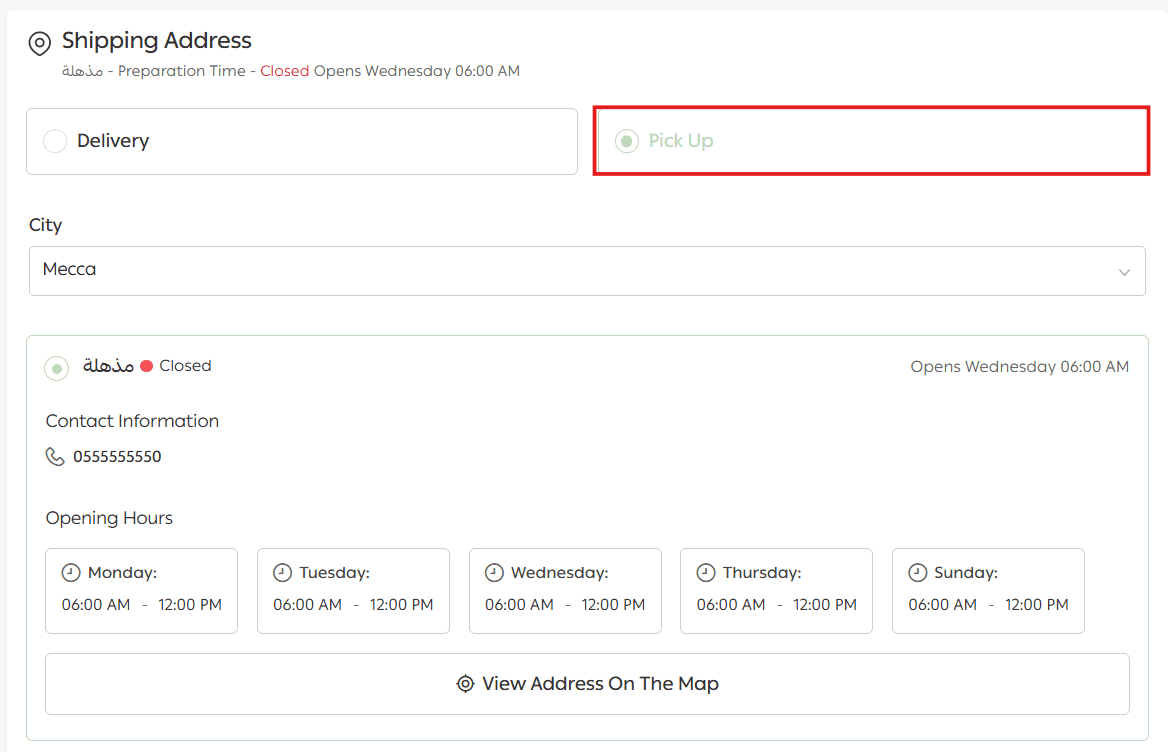The height and width of the screenshot is (752, 1168).
Task: Click the clock icon next to Thursday
Action: 706,573
